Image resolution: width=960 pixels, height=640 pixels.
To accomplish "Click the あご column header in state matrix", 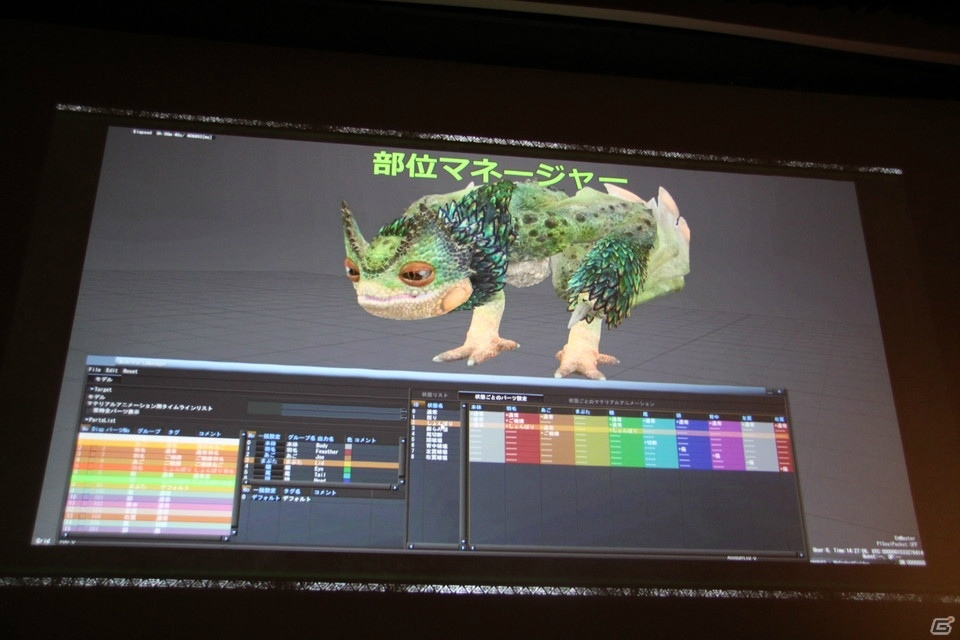I will [x=546, y=410].
